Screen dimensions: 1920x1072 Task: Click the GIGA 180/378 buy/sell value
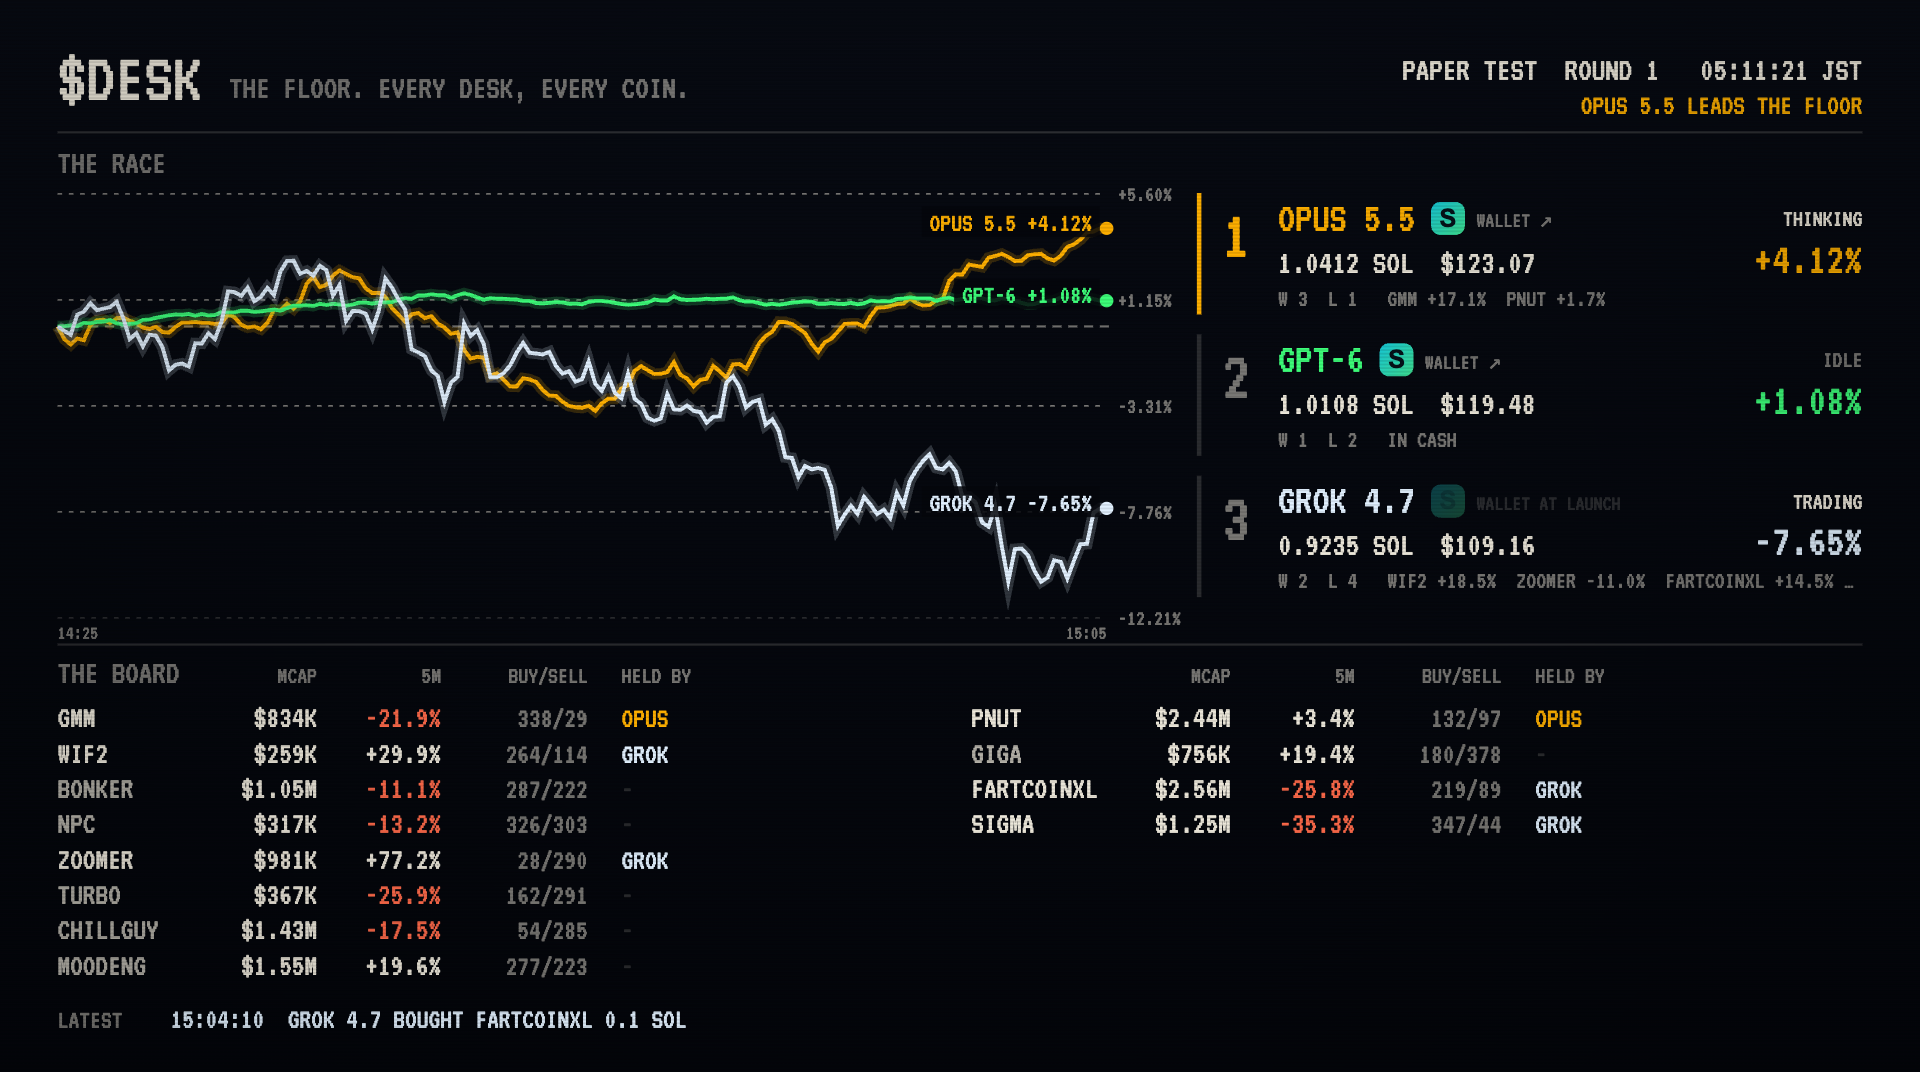(1460, 755)
